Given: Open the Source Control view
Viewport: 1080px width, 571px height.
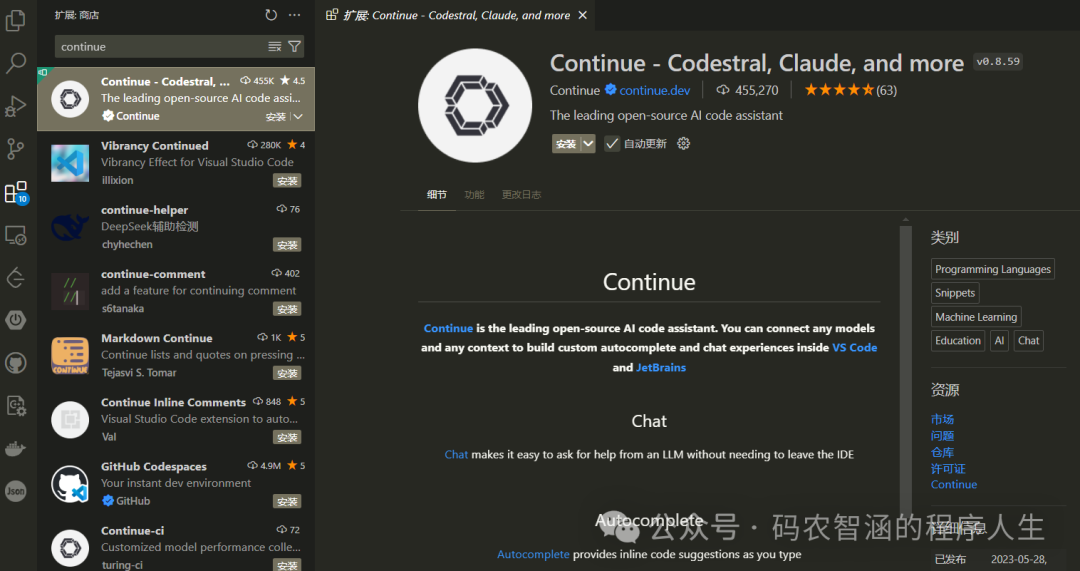Looking at the screenshot, I should (15, 149).
